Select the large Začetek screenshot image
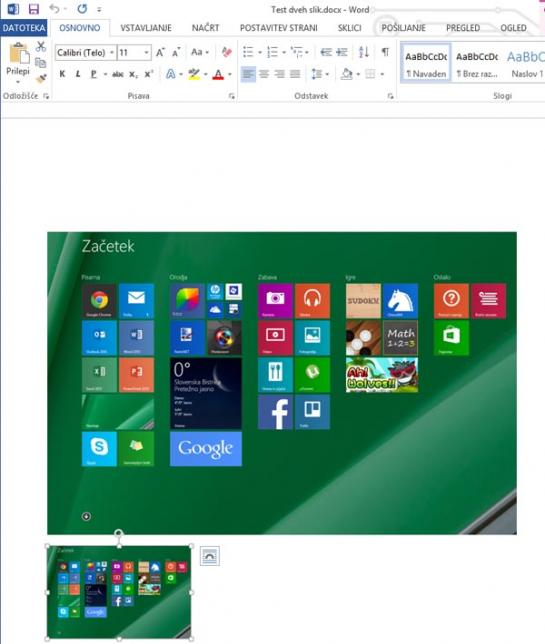The height and width of the screenshot is (644, 545). pyautogui.click(x=282, y=383)
